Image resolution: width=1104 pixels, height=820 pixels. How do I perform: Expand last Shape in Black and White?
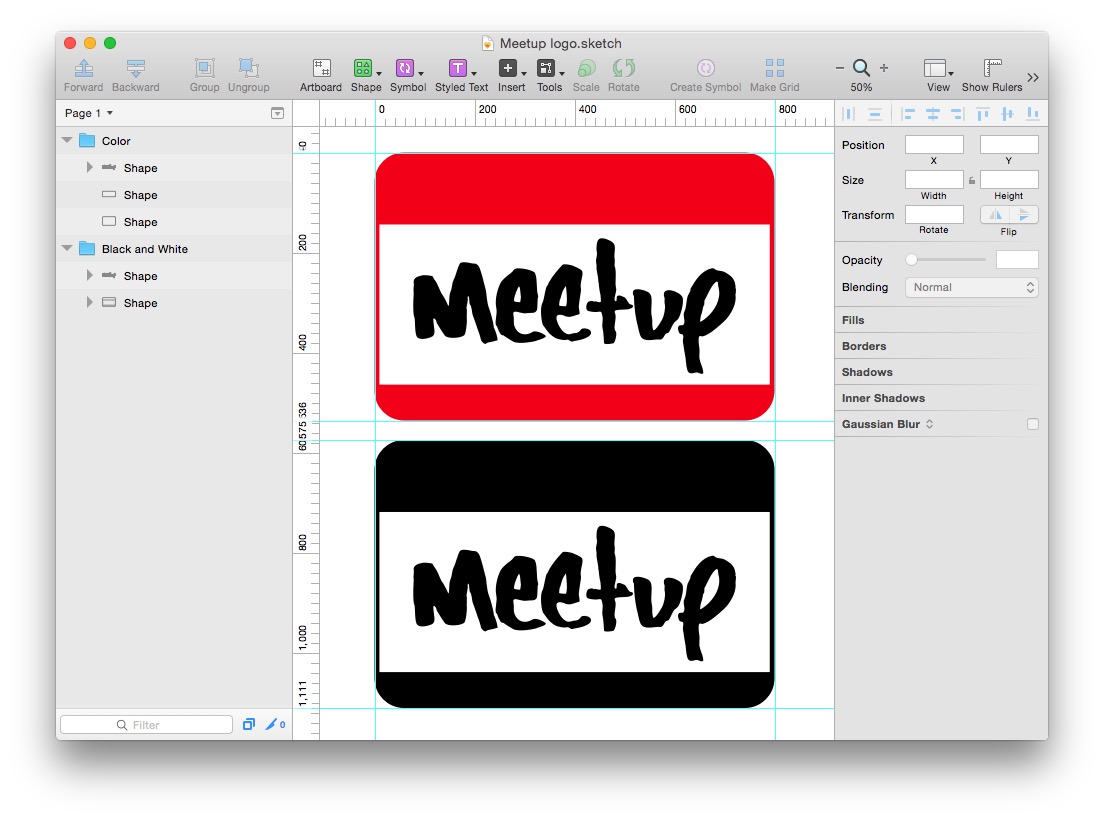[89, 303]
